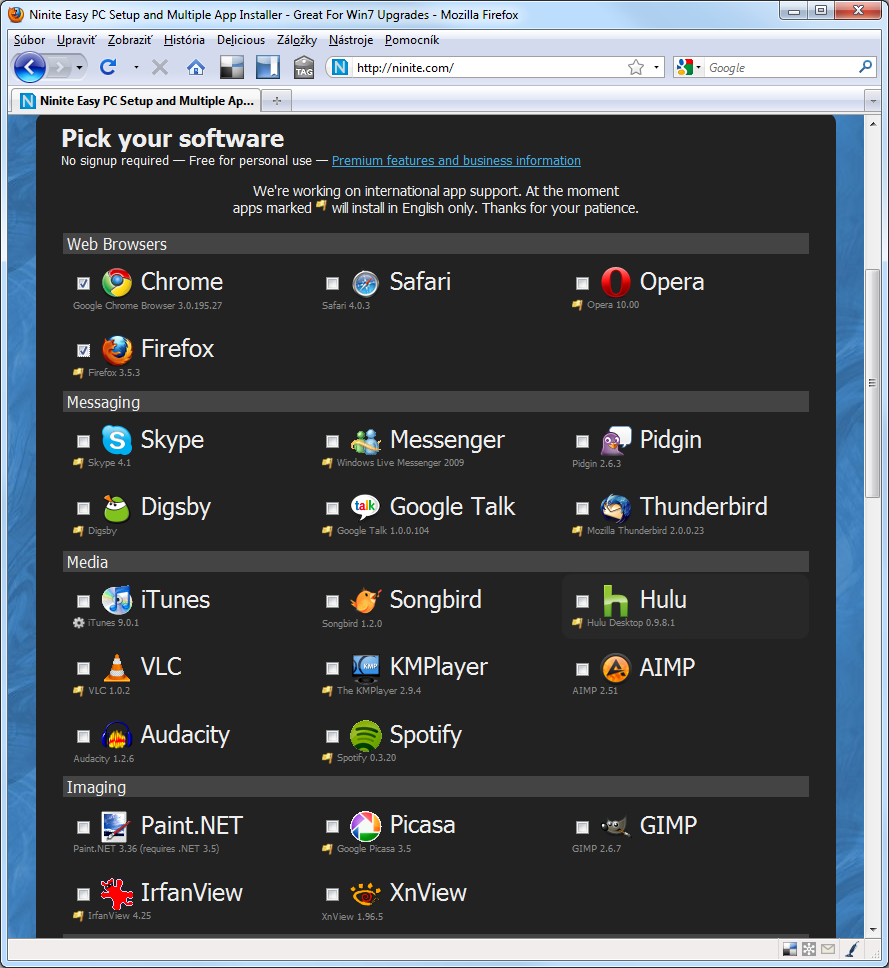The image size is (889, 968).
Task: Click the Pidgin bird icon
Action: coord(616,441)
